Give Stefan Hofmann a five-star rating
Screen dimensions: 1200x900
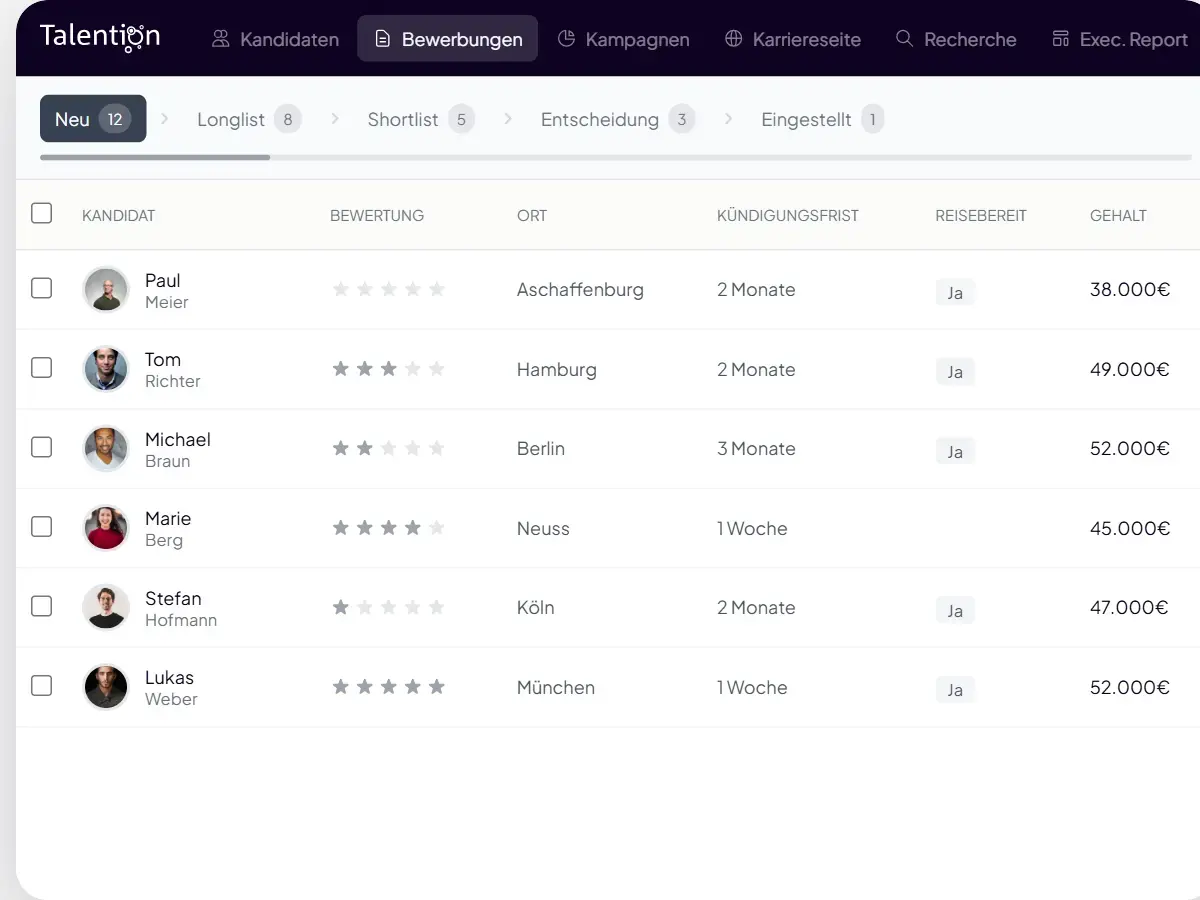click(x=437, y=607)
